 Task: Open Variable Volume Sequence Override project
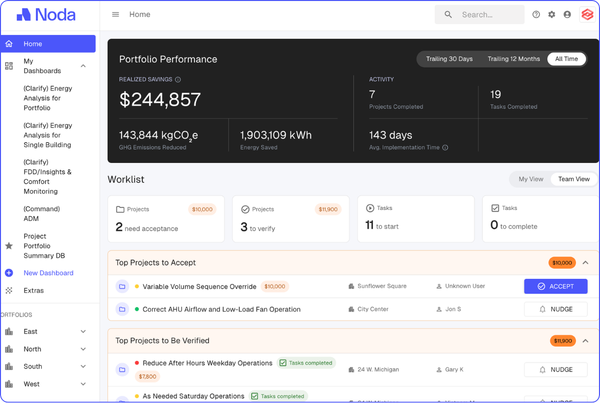click(x=199, y=286)
